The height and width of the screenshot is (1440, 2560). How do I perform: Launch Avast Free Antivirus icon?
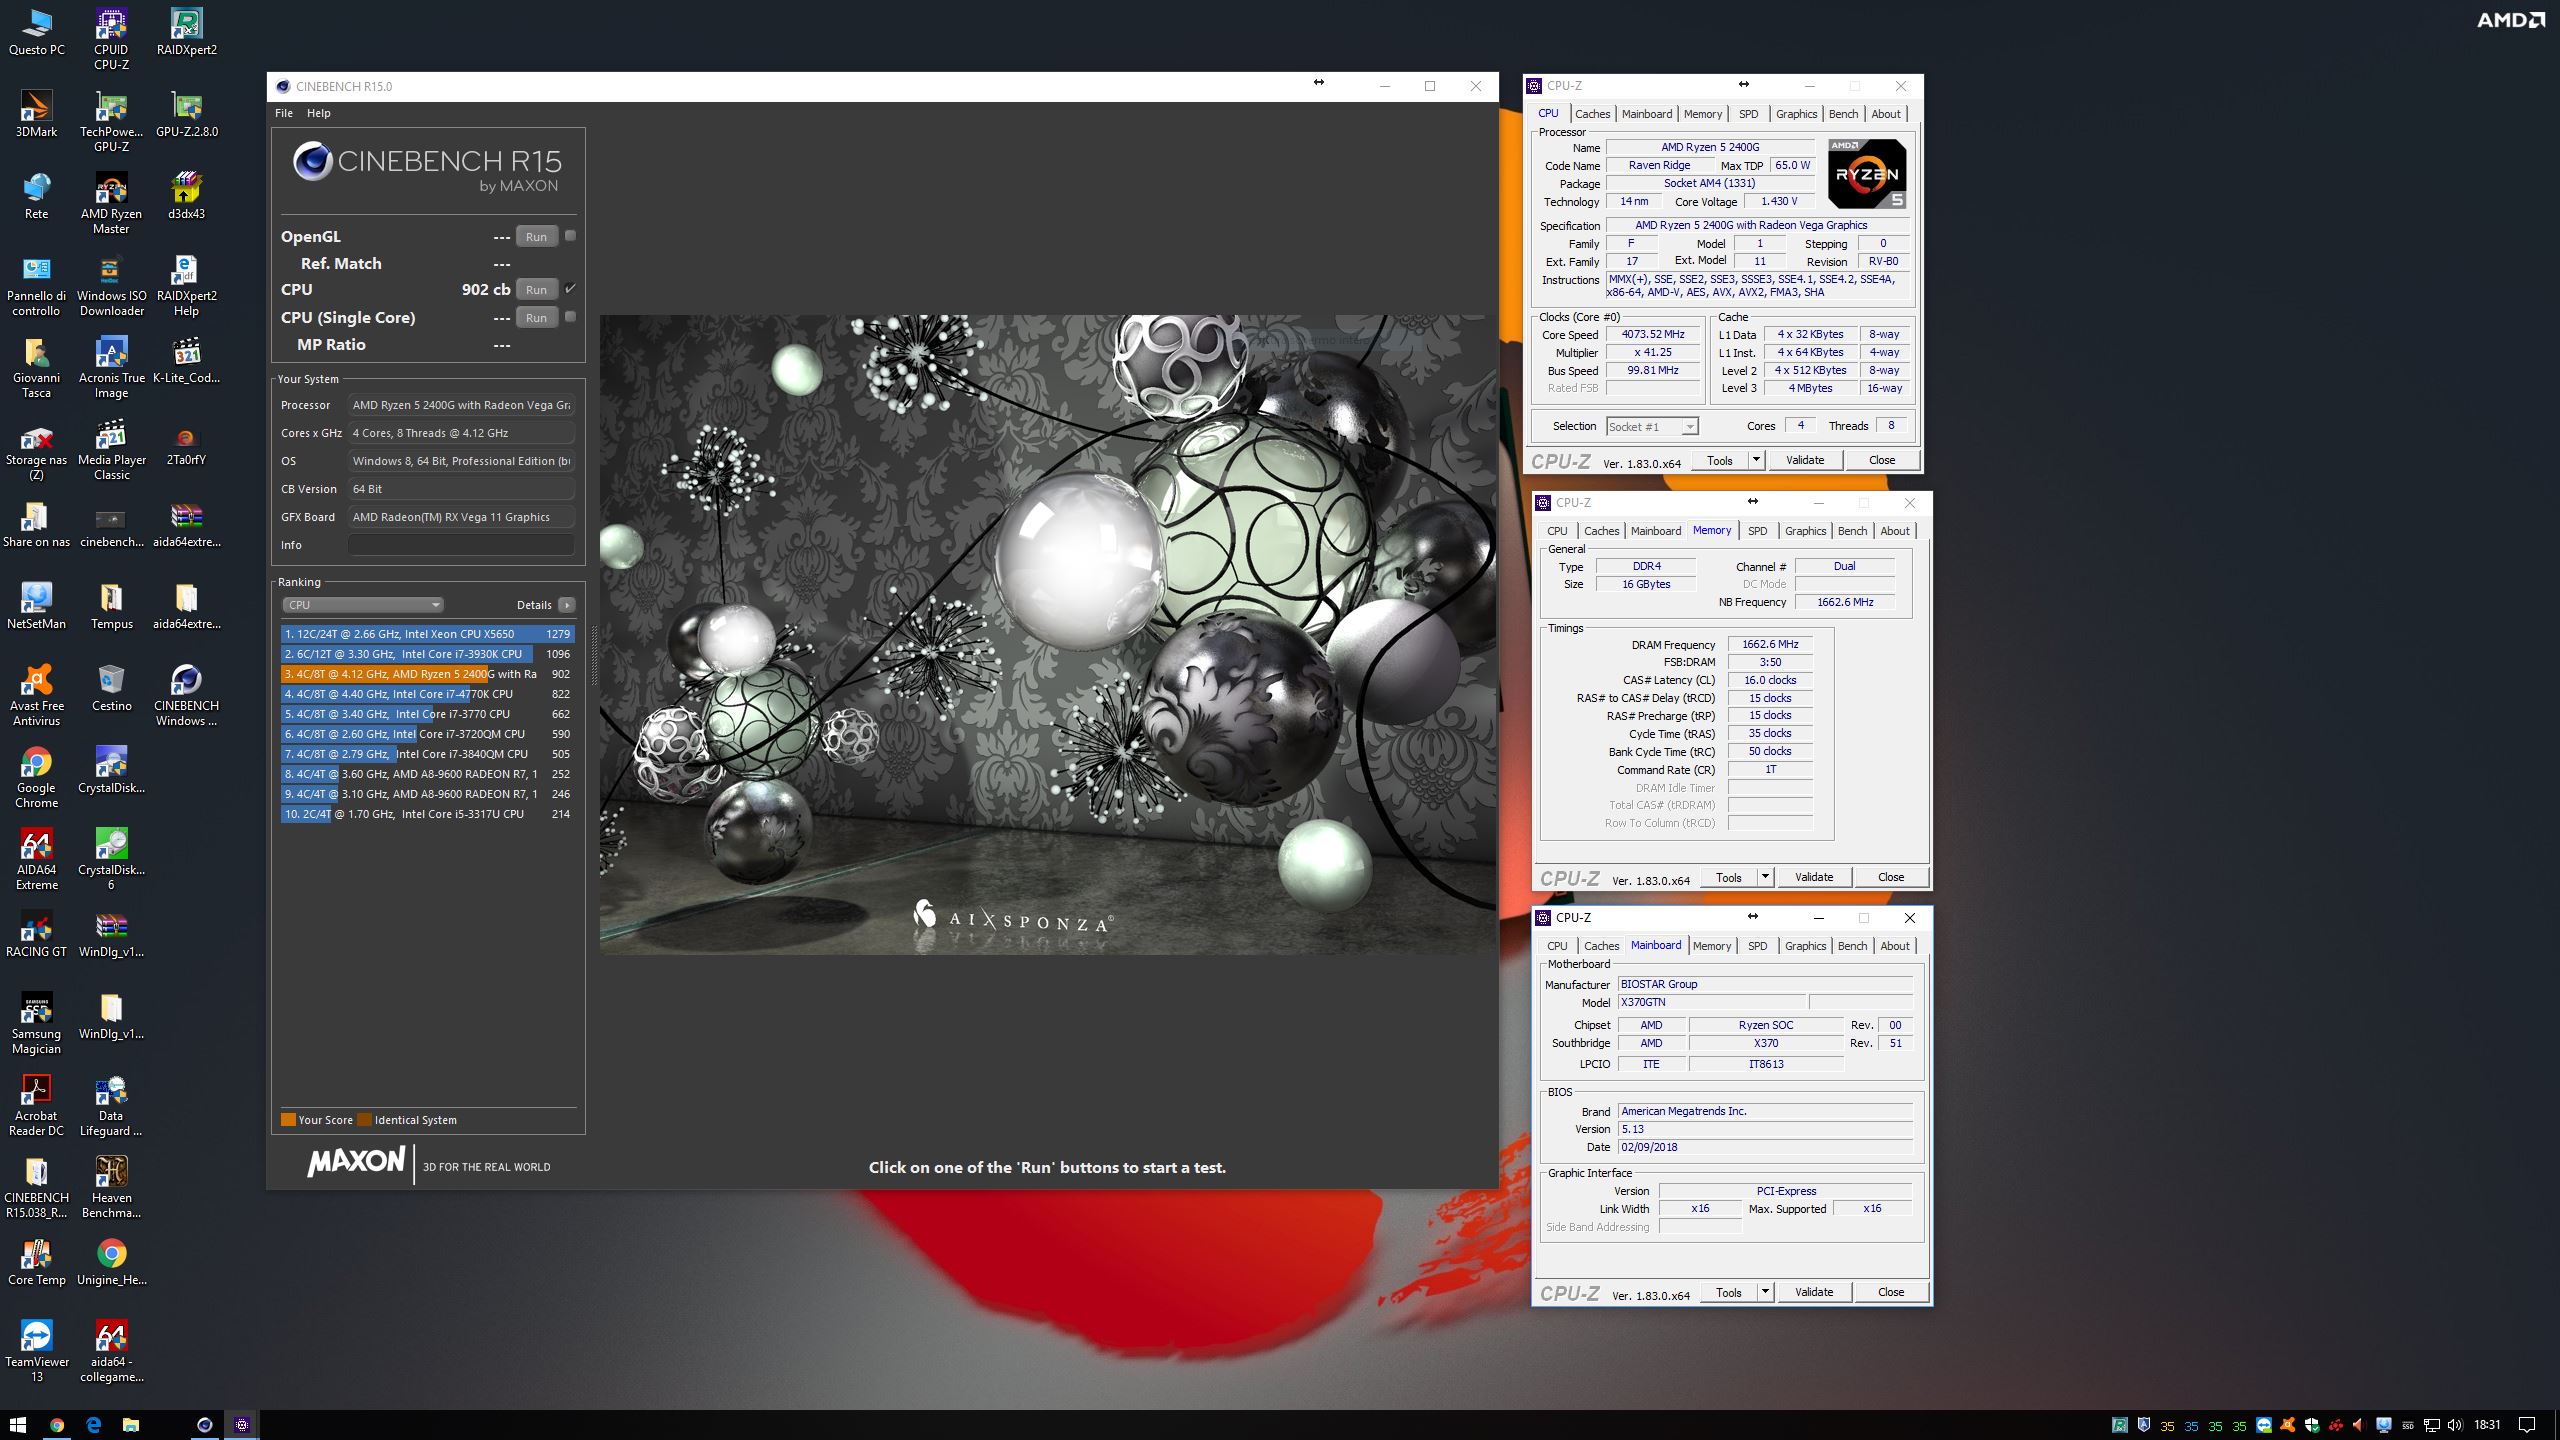tap(36, 695)
